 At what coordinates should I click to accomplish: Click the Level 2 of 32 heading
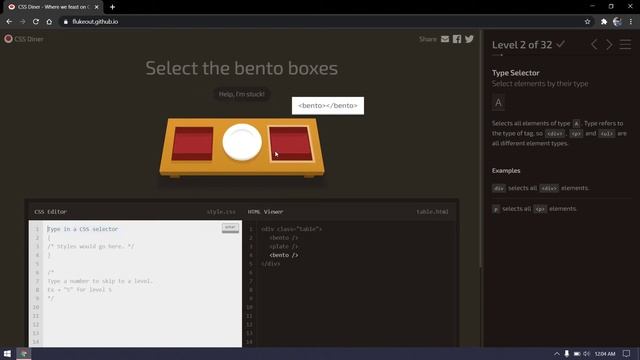[x=522, y=44]
